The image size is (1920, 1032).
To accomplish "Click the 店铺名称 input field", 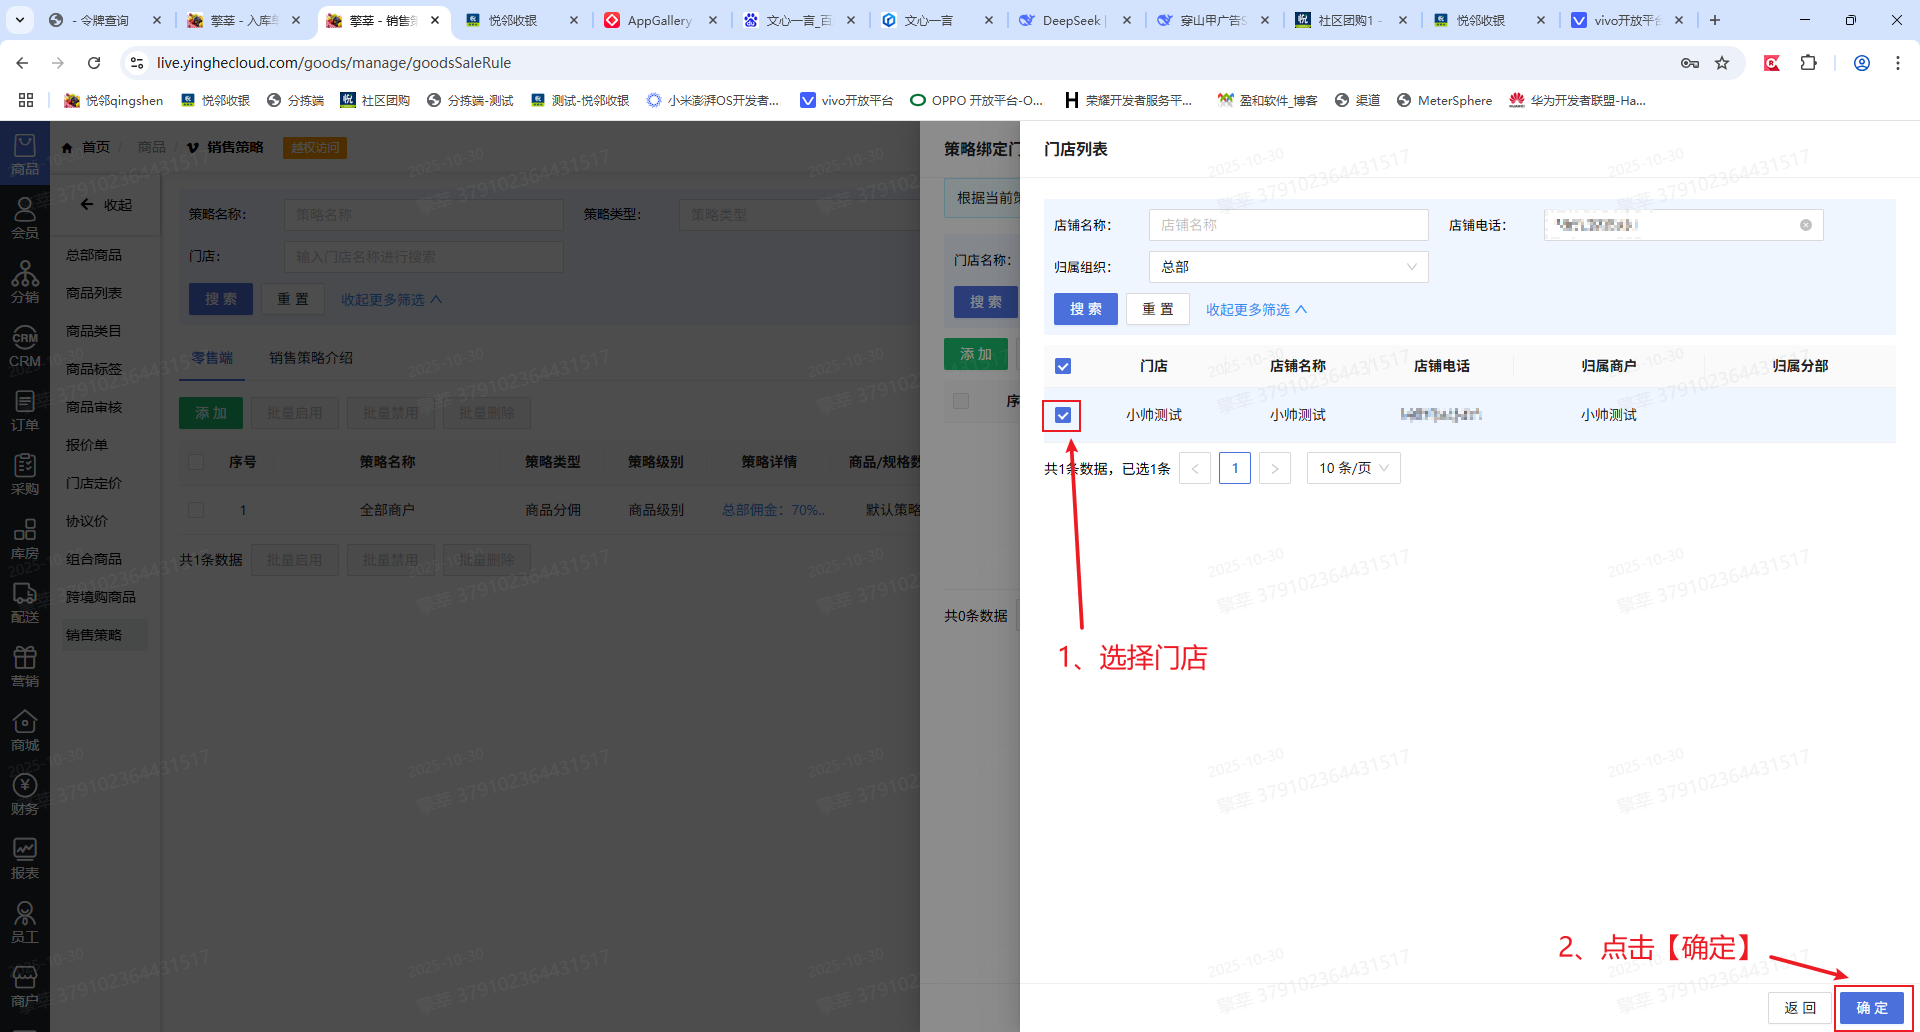I will (1288, 225).
